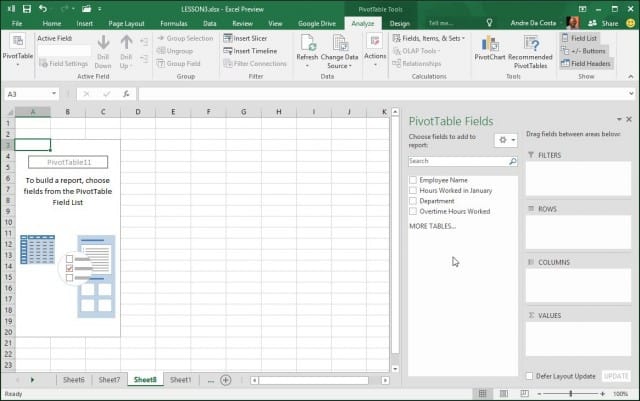This screenshot has width=640, height=401.
Task: Open PivotTable Fields pane options arrow
Action: [x=619, y=119]
